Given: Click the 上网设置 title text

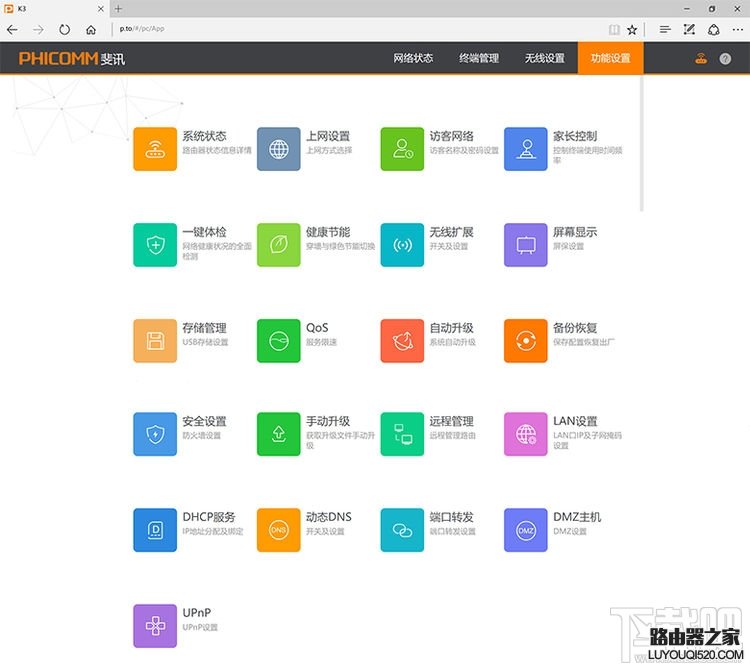Looking at the screenshot, I should click(328, 136).
